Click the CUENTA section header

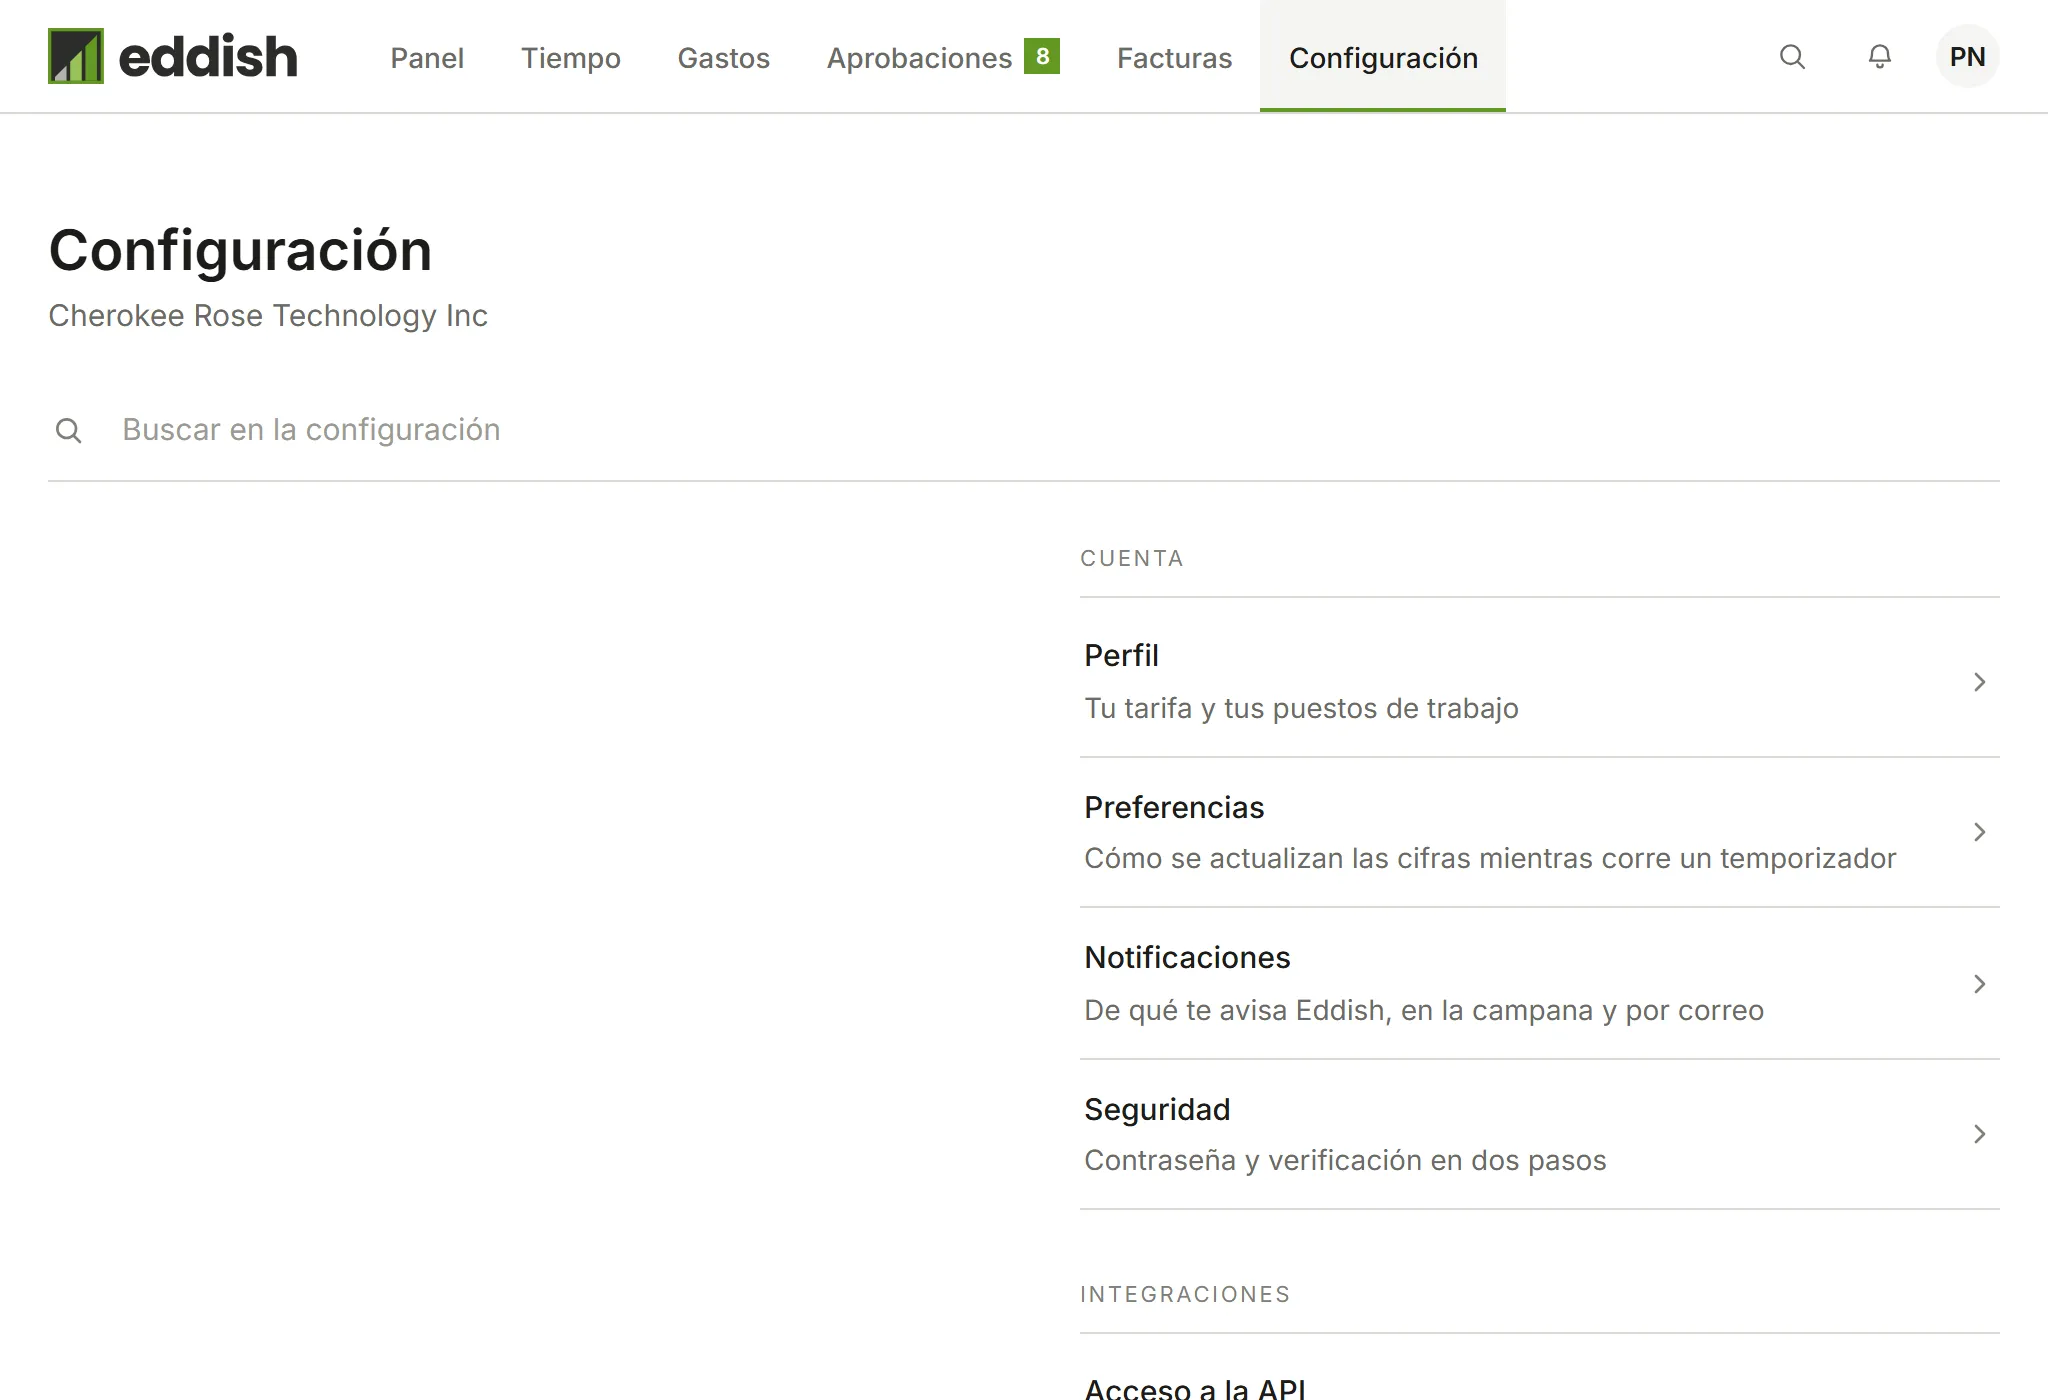click(1132, 558)
